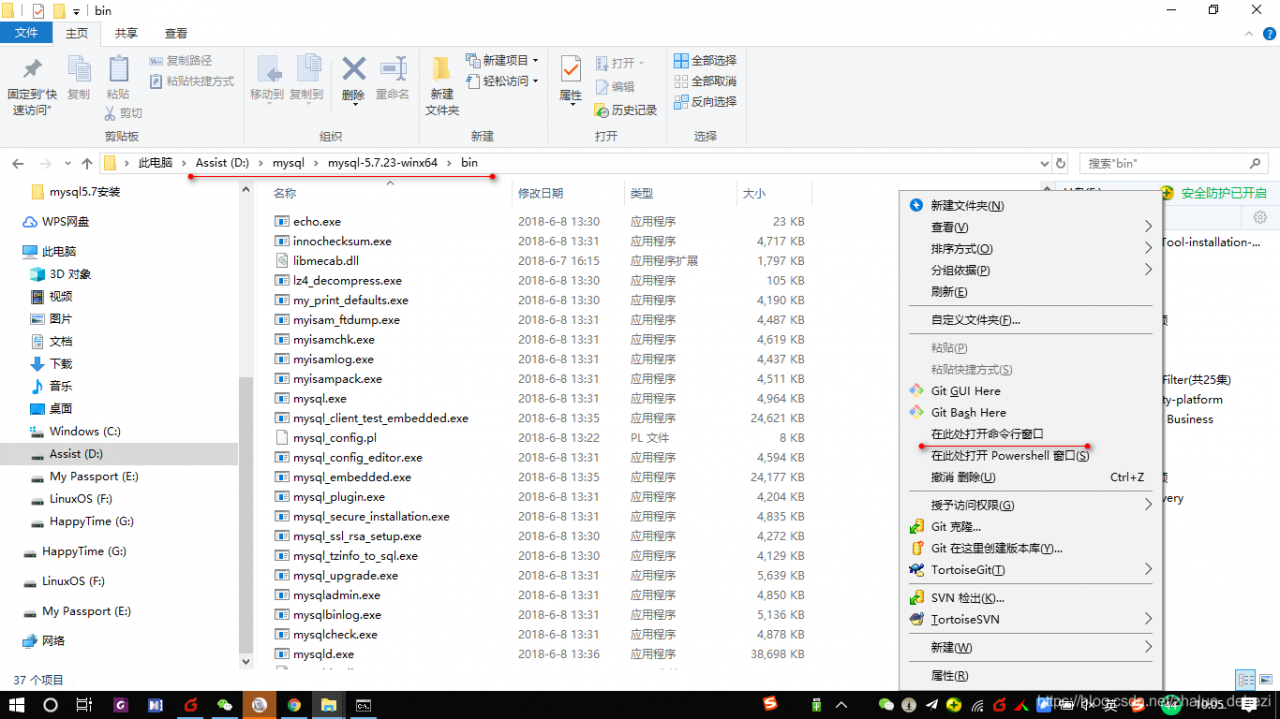
Task: Expand the recent locations dropdown arrow
Action: (x=70, y=163)
